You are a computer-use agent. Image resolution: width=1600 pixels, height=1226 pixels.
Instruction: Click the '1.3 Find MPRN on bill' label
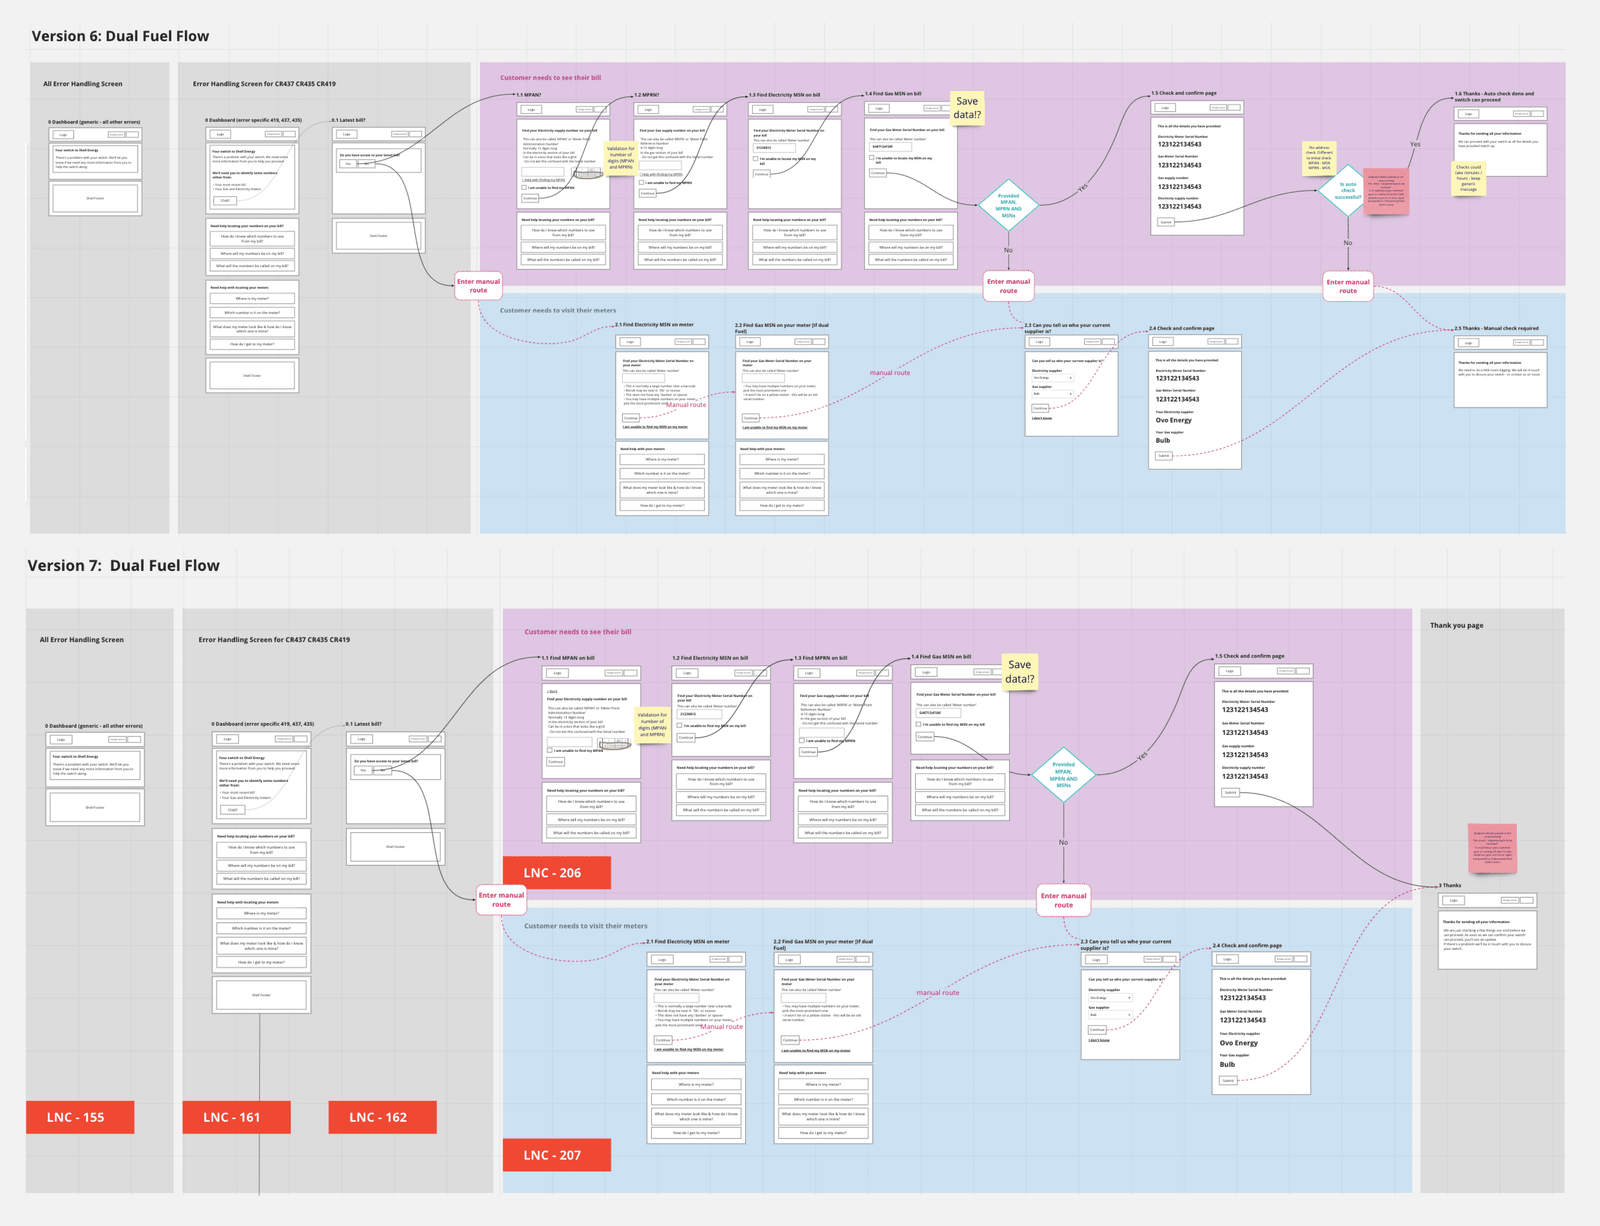click(x=821, y=658)
